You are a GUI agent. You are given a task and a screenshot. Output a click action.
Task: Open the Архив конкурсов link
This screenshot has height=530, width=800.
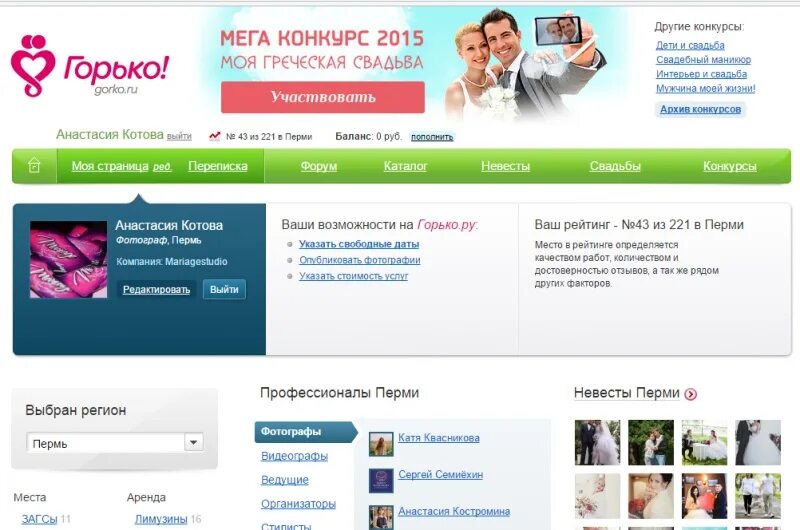coord(700,109)
